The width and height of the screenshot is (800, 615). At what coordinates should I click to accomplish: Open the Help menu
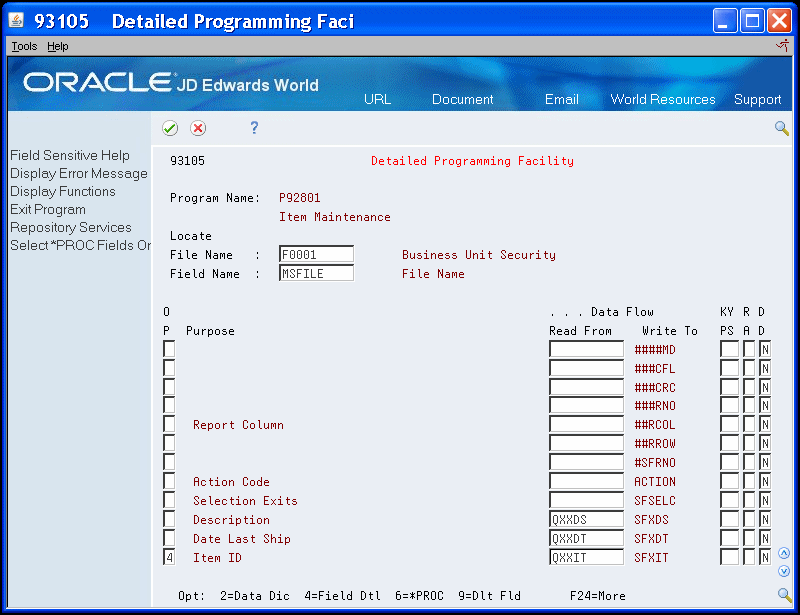(x=58, y=46)
